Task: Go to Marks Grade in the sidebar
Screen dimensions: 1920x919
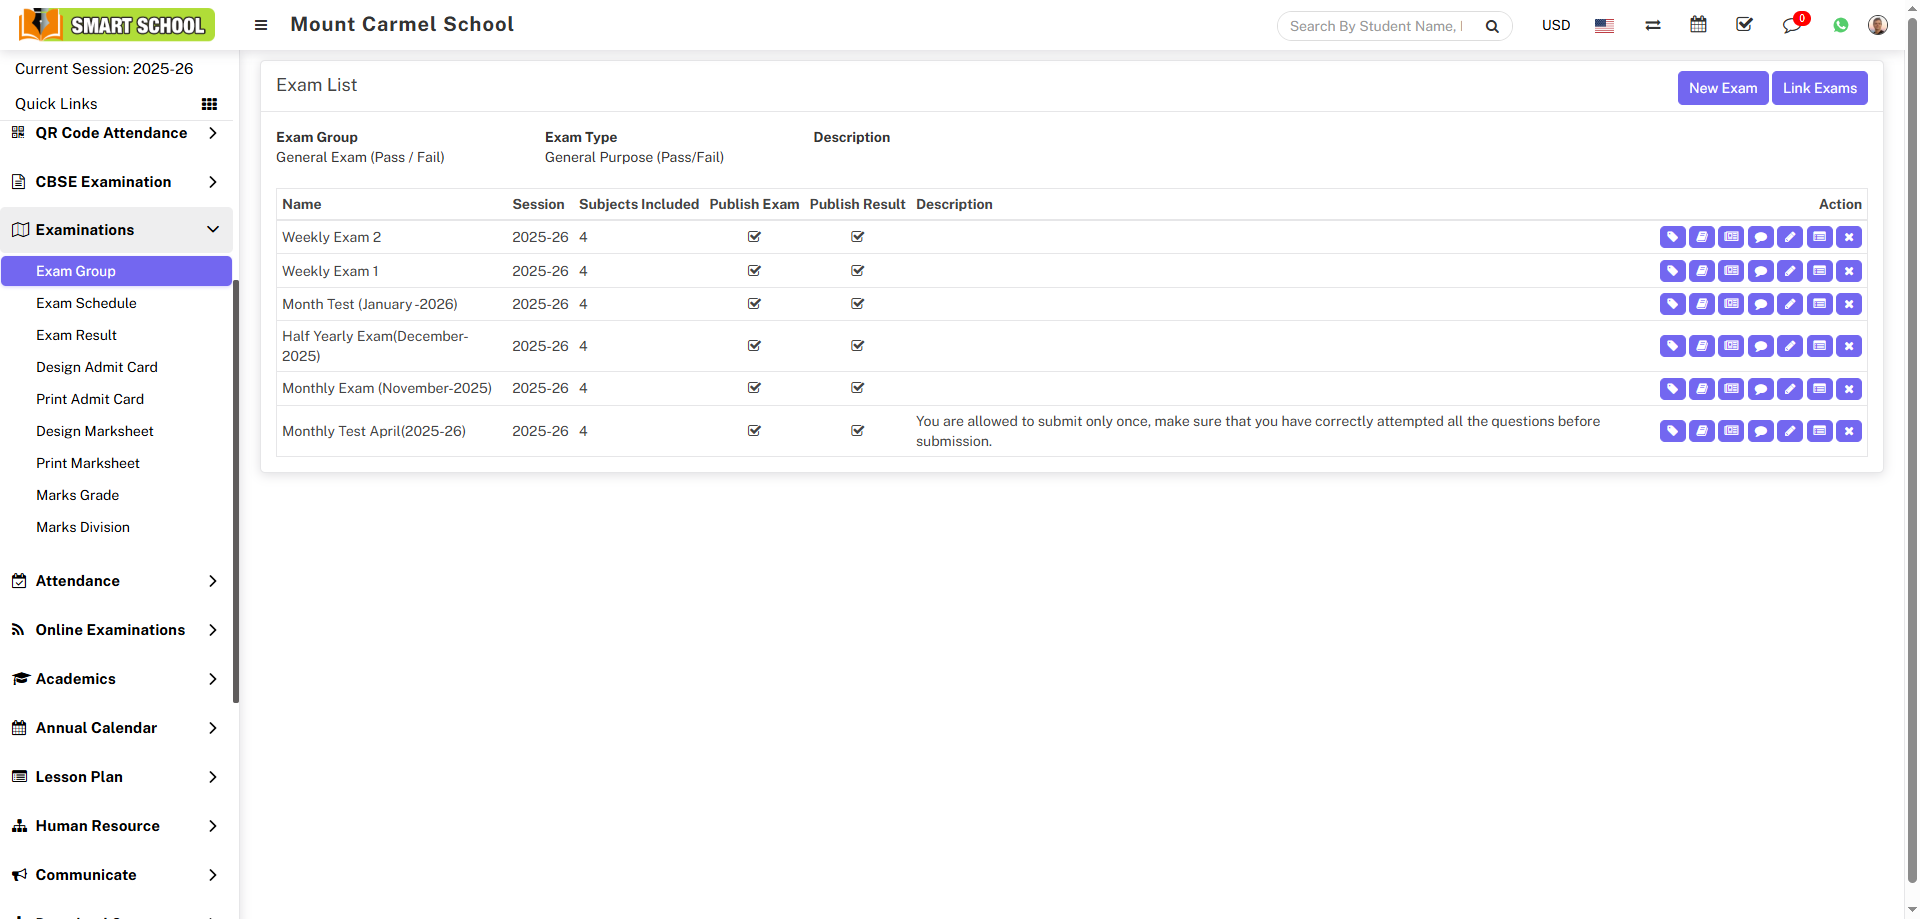Action: (x=77, y=495)
